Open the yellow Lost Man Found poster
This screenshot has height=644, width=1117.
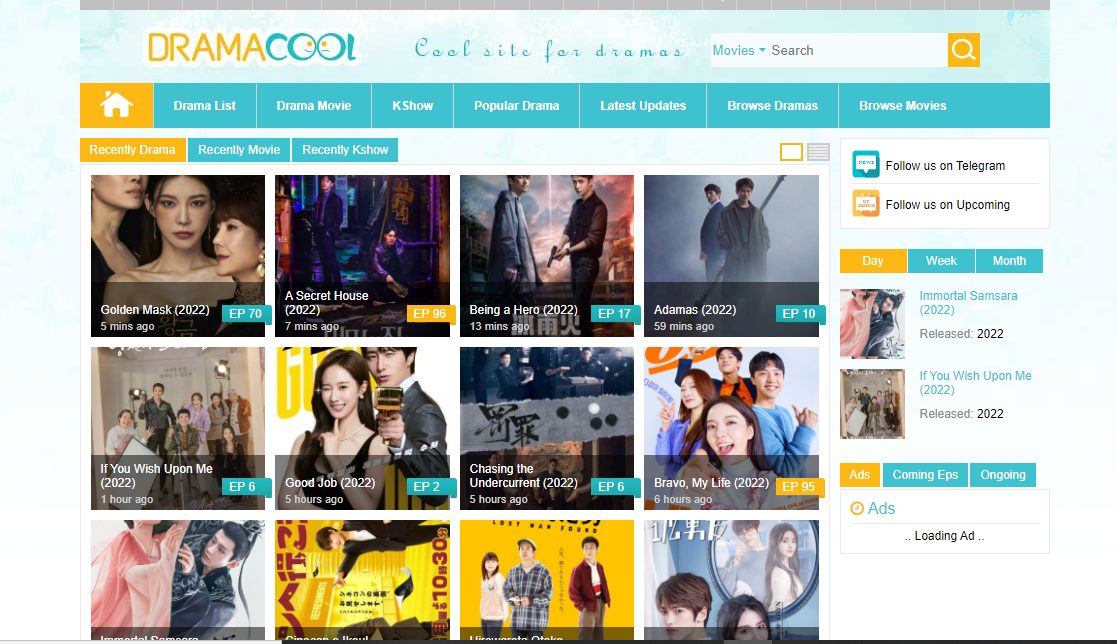pyautogui.click(x=546, y=580)
